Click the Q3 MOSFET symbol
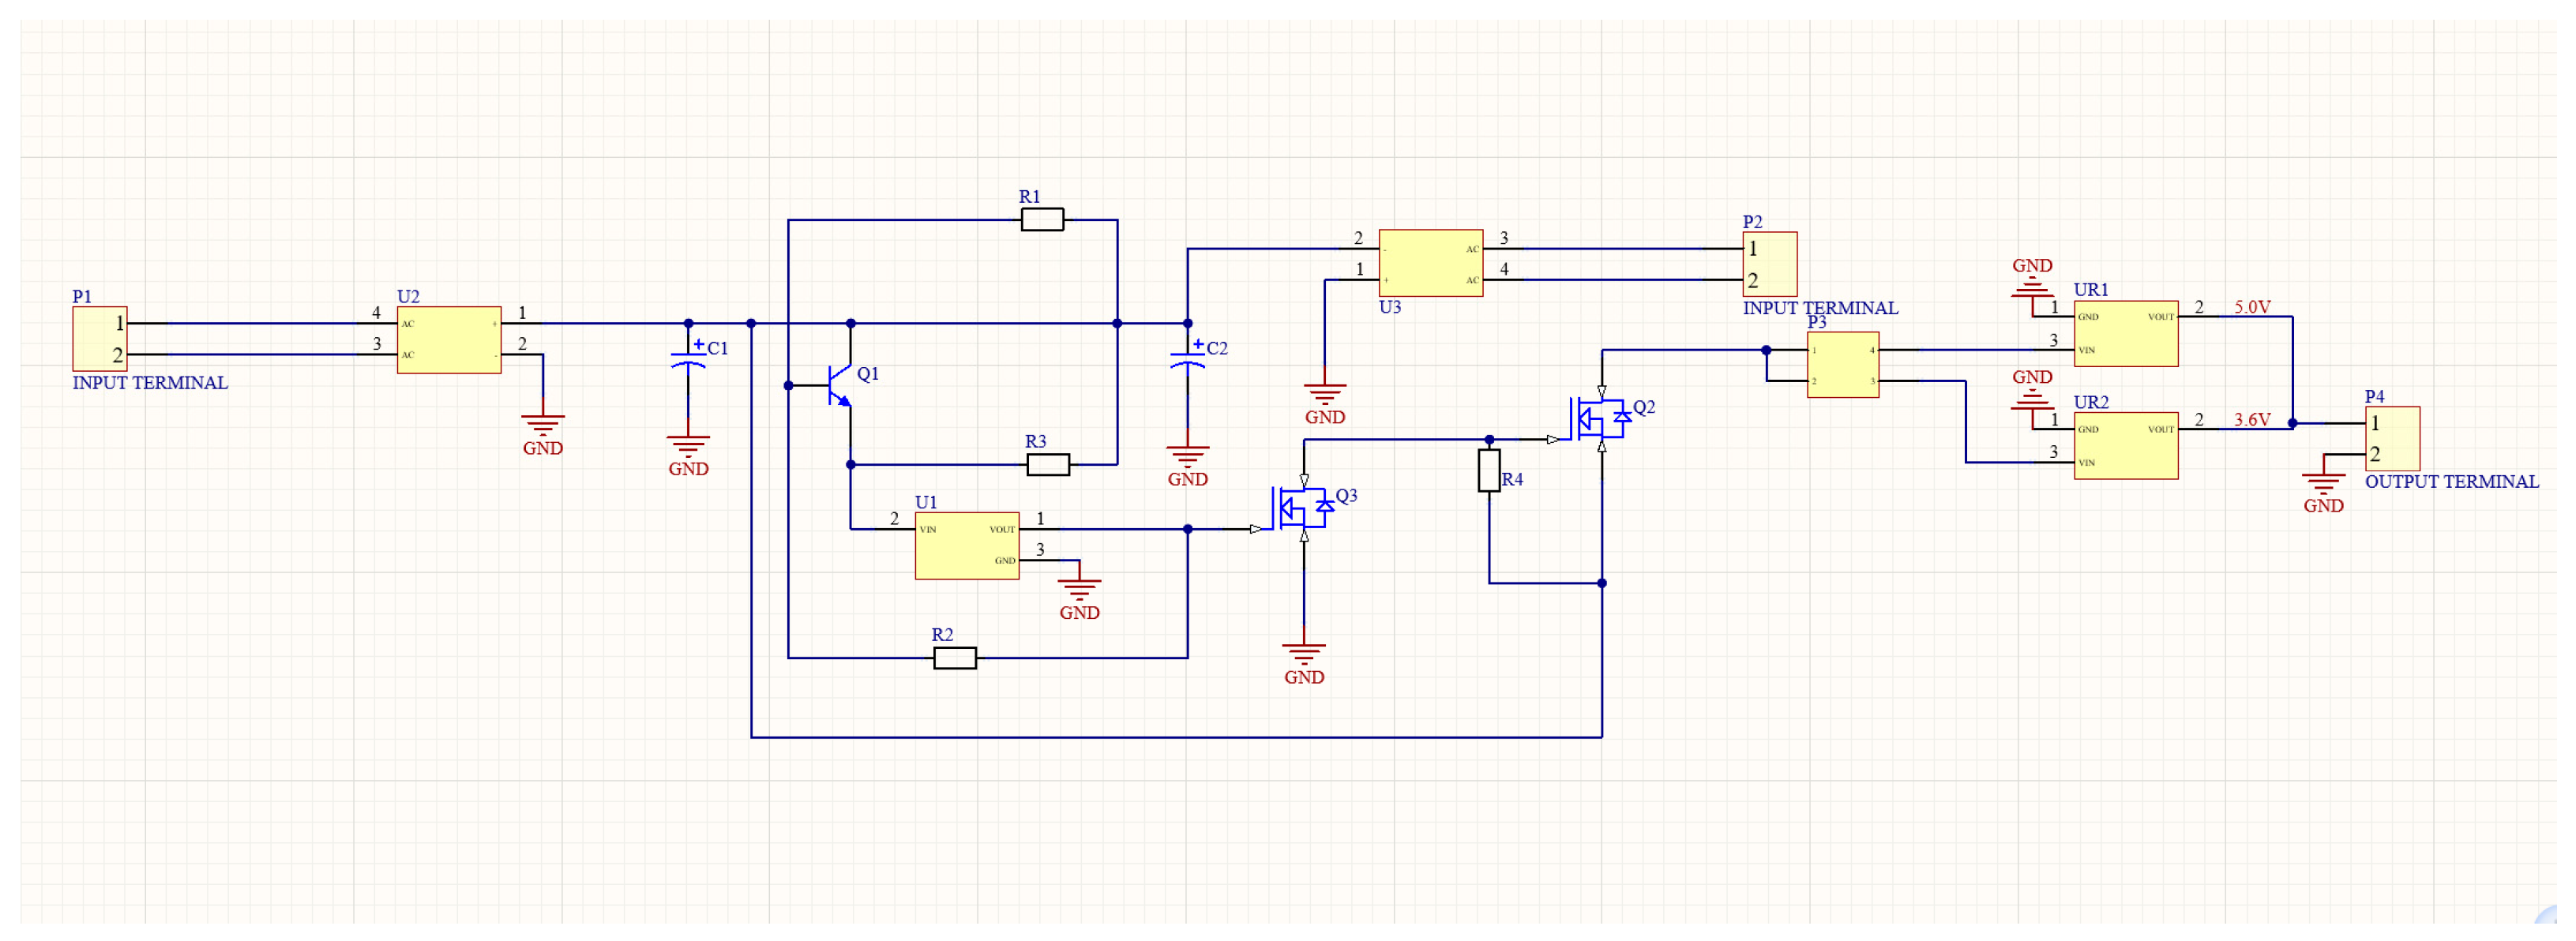The width and height of the screenshot is (2576, 941). click(1299, 509)
